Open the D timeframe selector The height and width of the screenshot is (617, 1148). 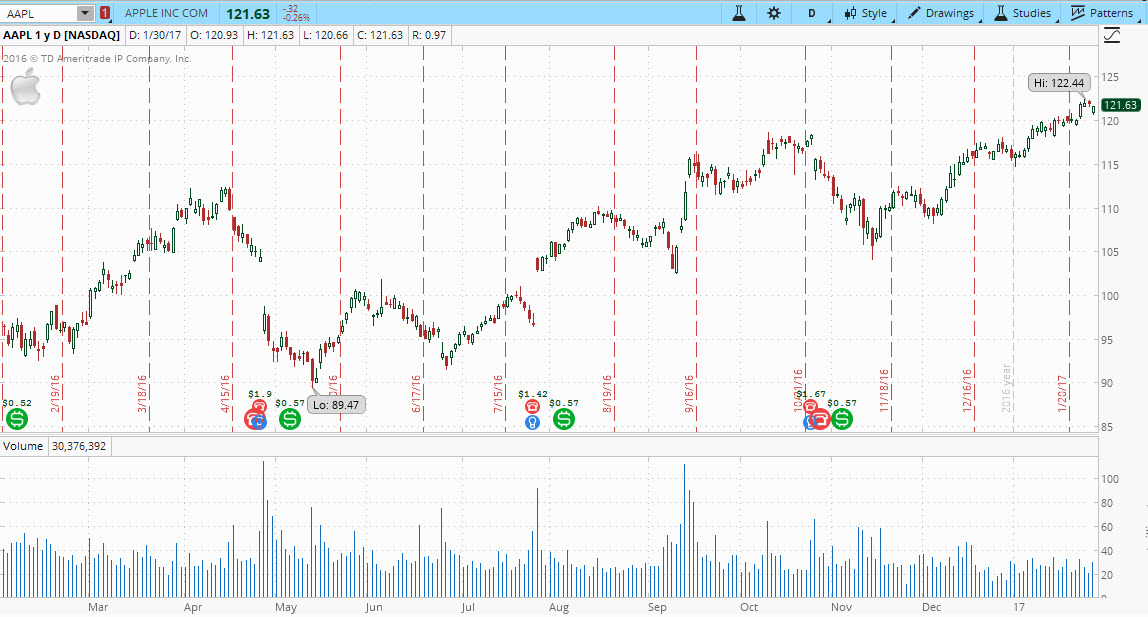(812, 13)
